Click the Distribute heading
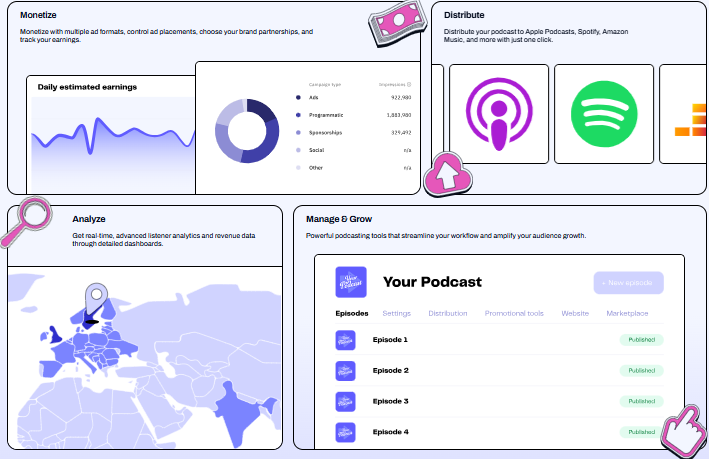 point(464,15)
